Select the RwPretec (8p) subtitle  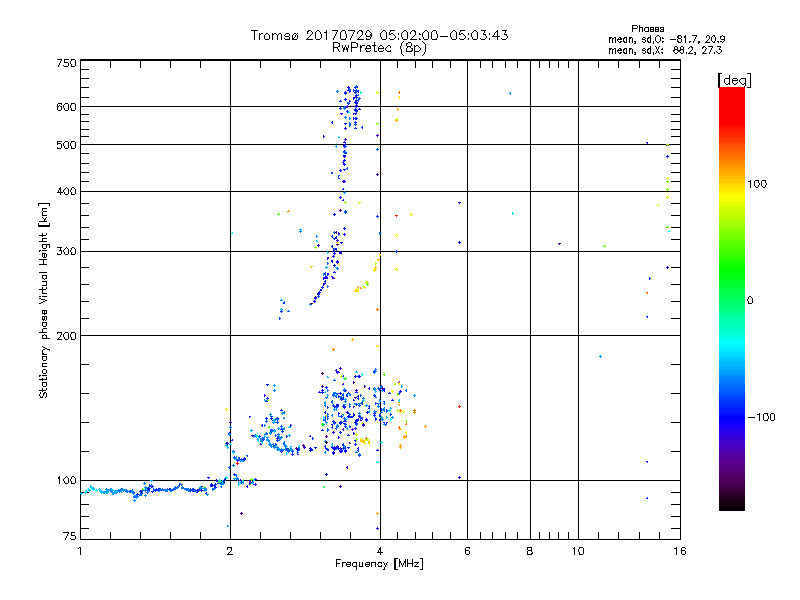tap(379, 48)
